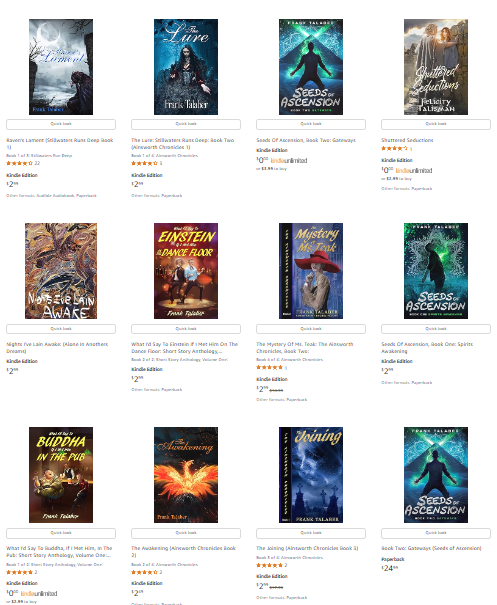Open Audible Audiobook format for Raven's Lament

(x=55, y=196)
